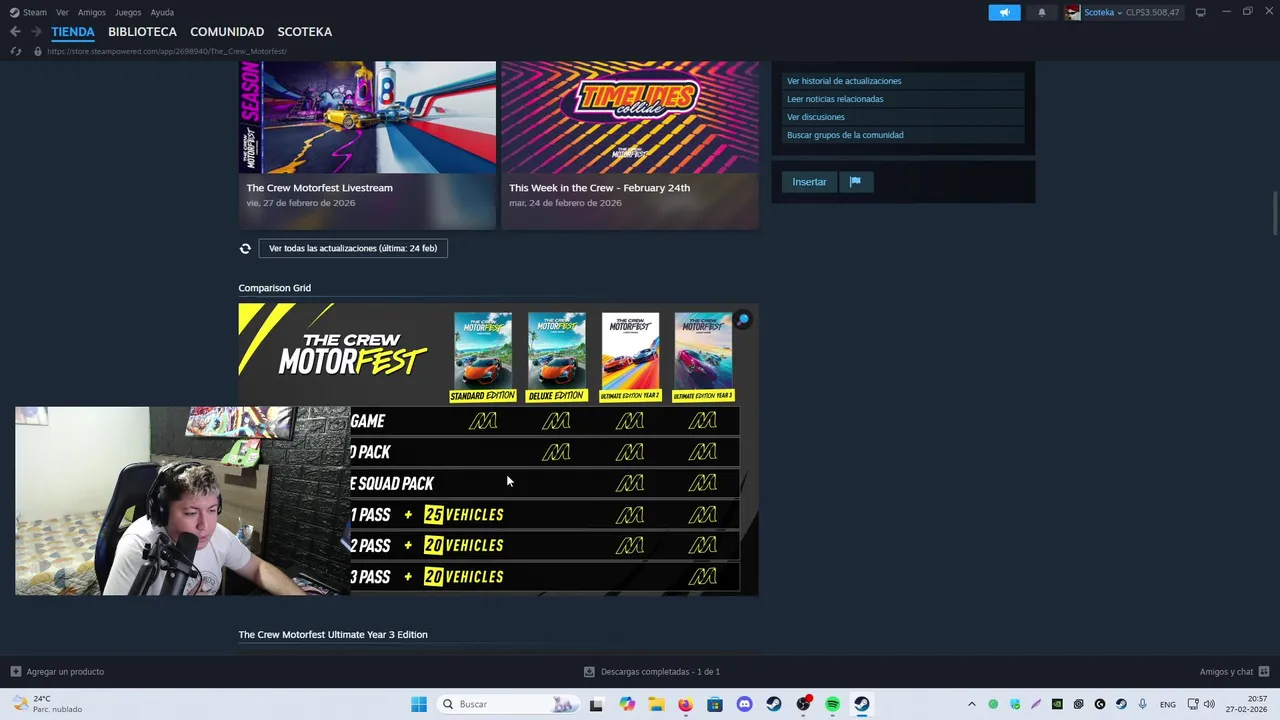Click the NVIDIA tray icon
This screenshot has width=1280, height=720.
[1057, 704]
